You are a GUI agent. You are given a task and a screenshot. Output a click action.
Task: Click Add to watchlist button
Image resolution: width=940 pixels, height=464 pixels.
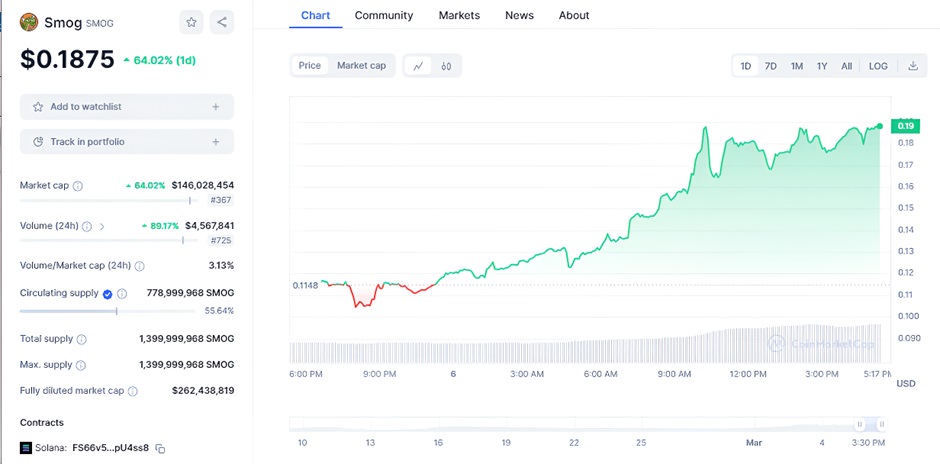click(x=127, y=107)
